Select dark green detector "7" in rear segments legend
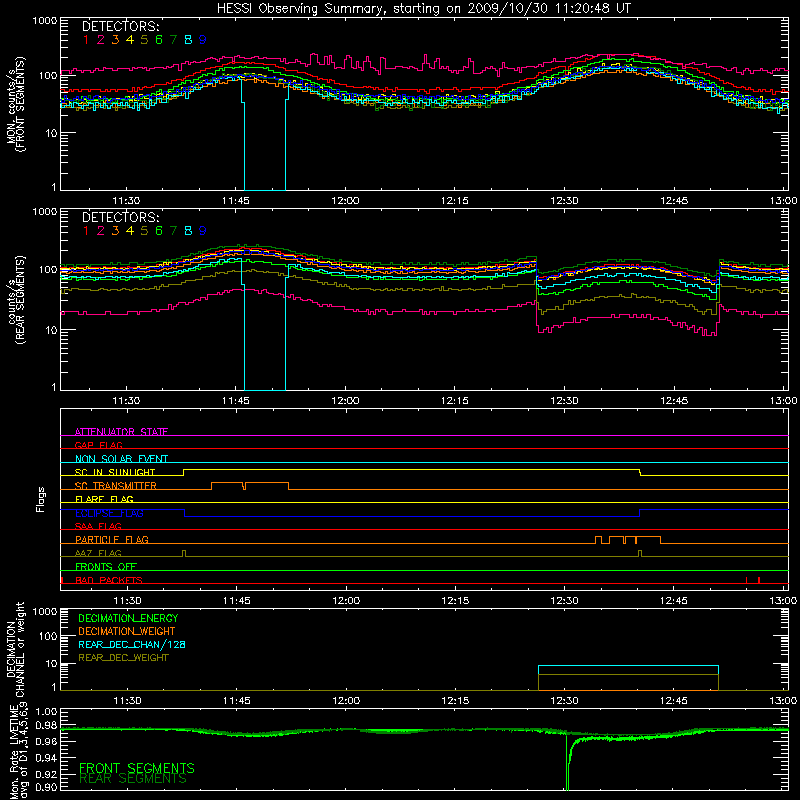800x800 pixels. (x=173, y=231)
